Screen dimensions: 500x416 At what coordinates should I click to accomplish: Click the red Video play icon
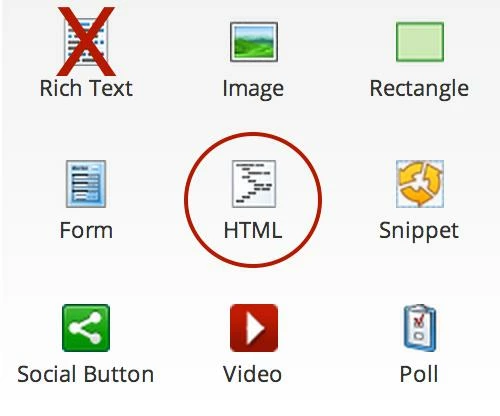254,328
